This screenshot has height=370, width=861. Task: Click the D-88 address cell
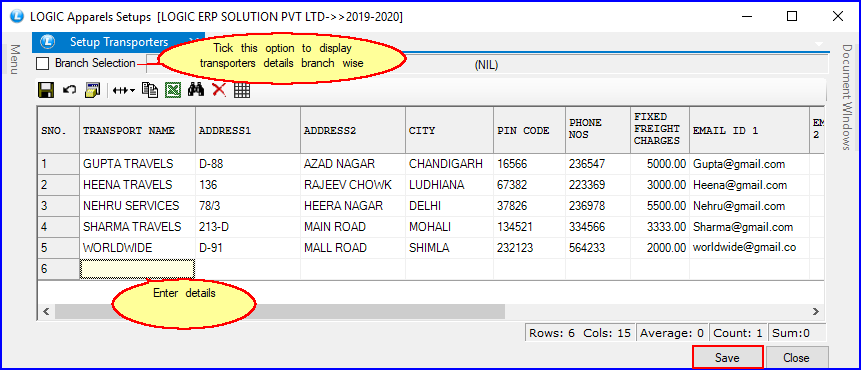click(x=248, y=164)
